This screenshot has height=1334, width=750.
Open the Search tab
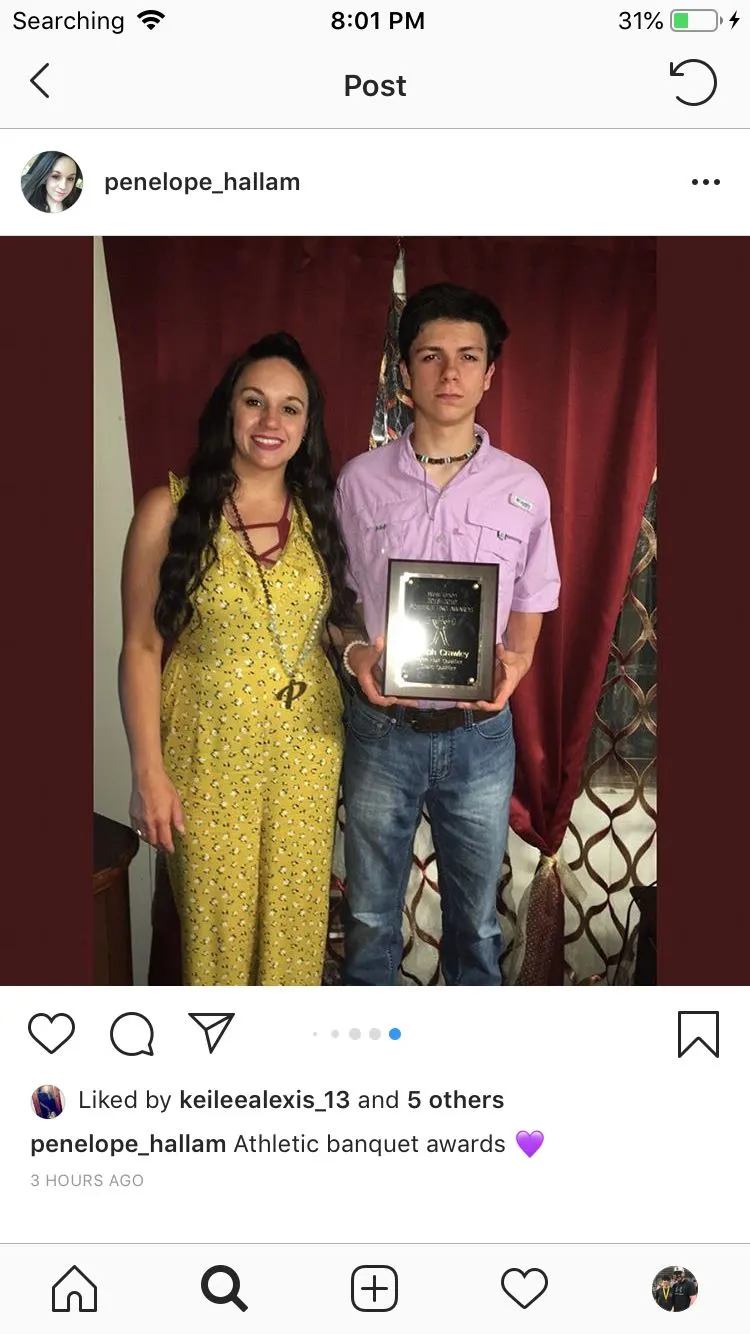click(x=224, y=1288)
